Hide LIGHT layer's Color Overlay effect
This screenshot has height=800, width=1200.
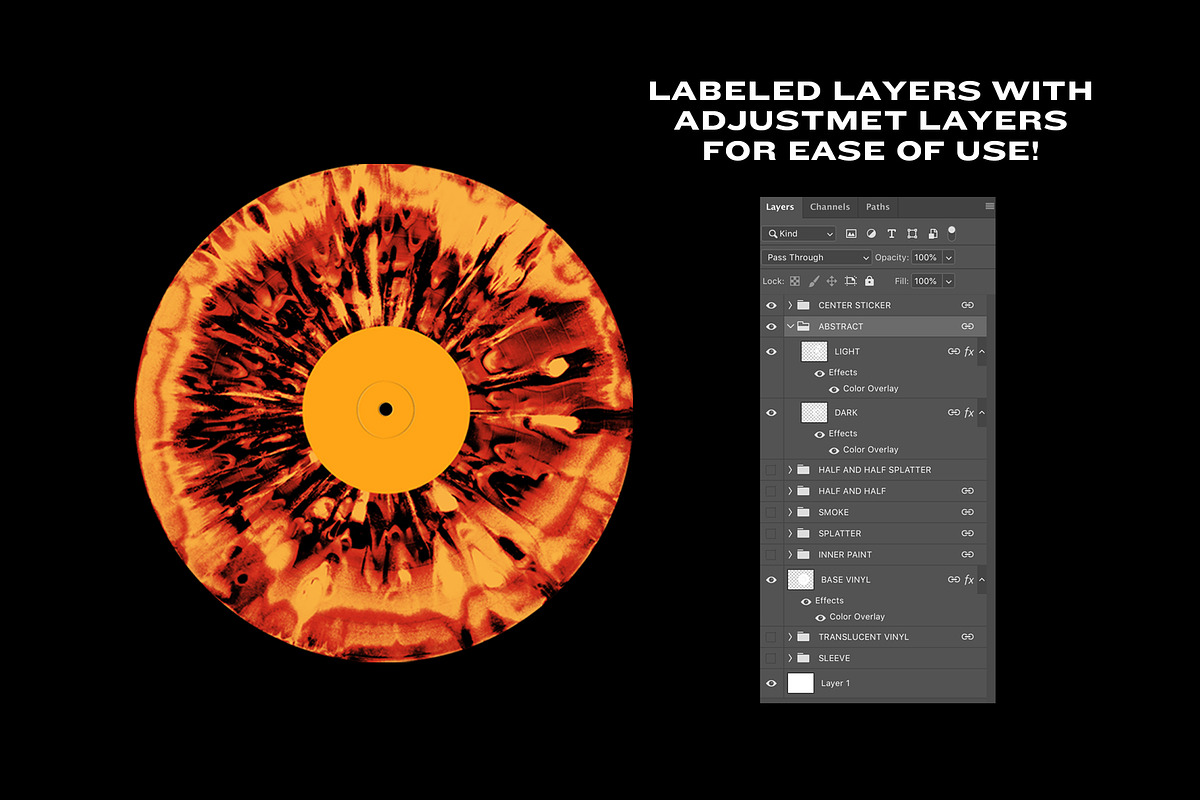coord(834,389)
